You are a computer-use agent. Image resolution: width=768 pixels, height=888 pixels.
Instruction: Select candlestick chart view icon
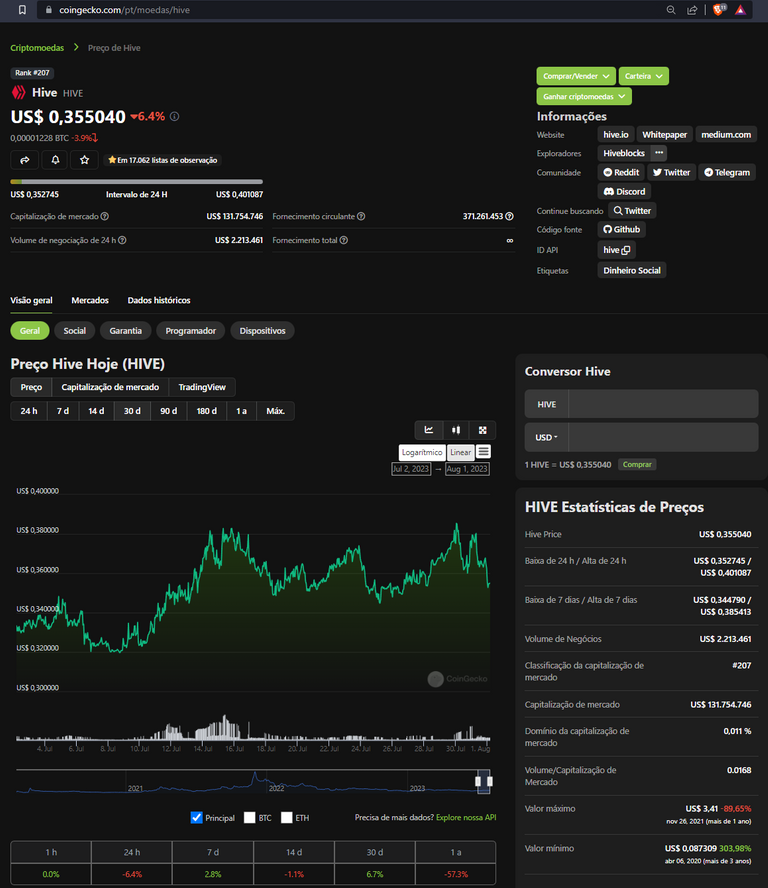tap(456, 430)
